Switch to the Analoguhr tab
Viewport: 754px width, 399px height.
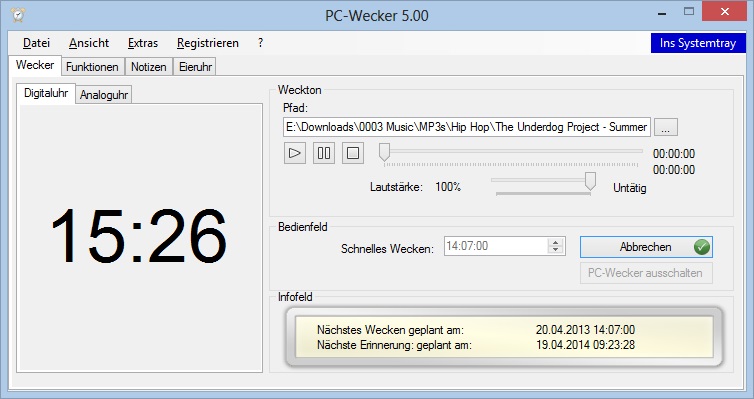104,95
